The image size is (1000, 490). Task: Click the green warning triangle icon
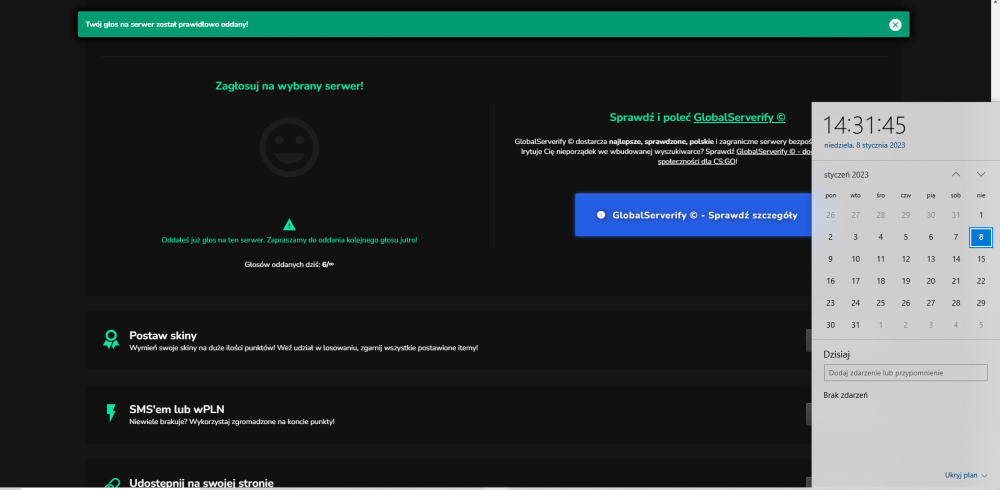point(290,225)
